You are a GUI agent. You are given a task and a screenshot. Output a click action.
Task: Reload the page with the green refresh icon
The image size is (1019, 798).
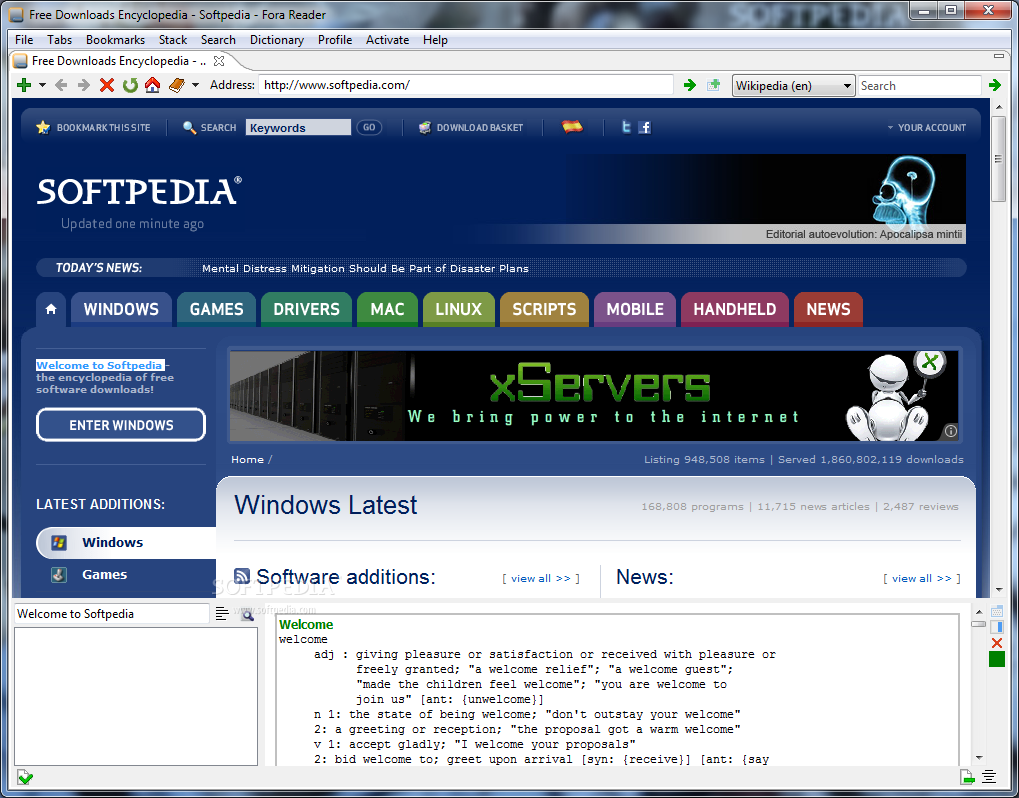pyautogui.click(x=130, y=85)
